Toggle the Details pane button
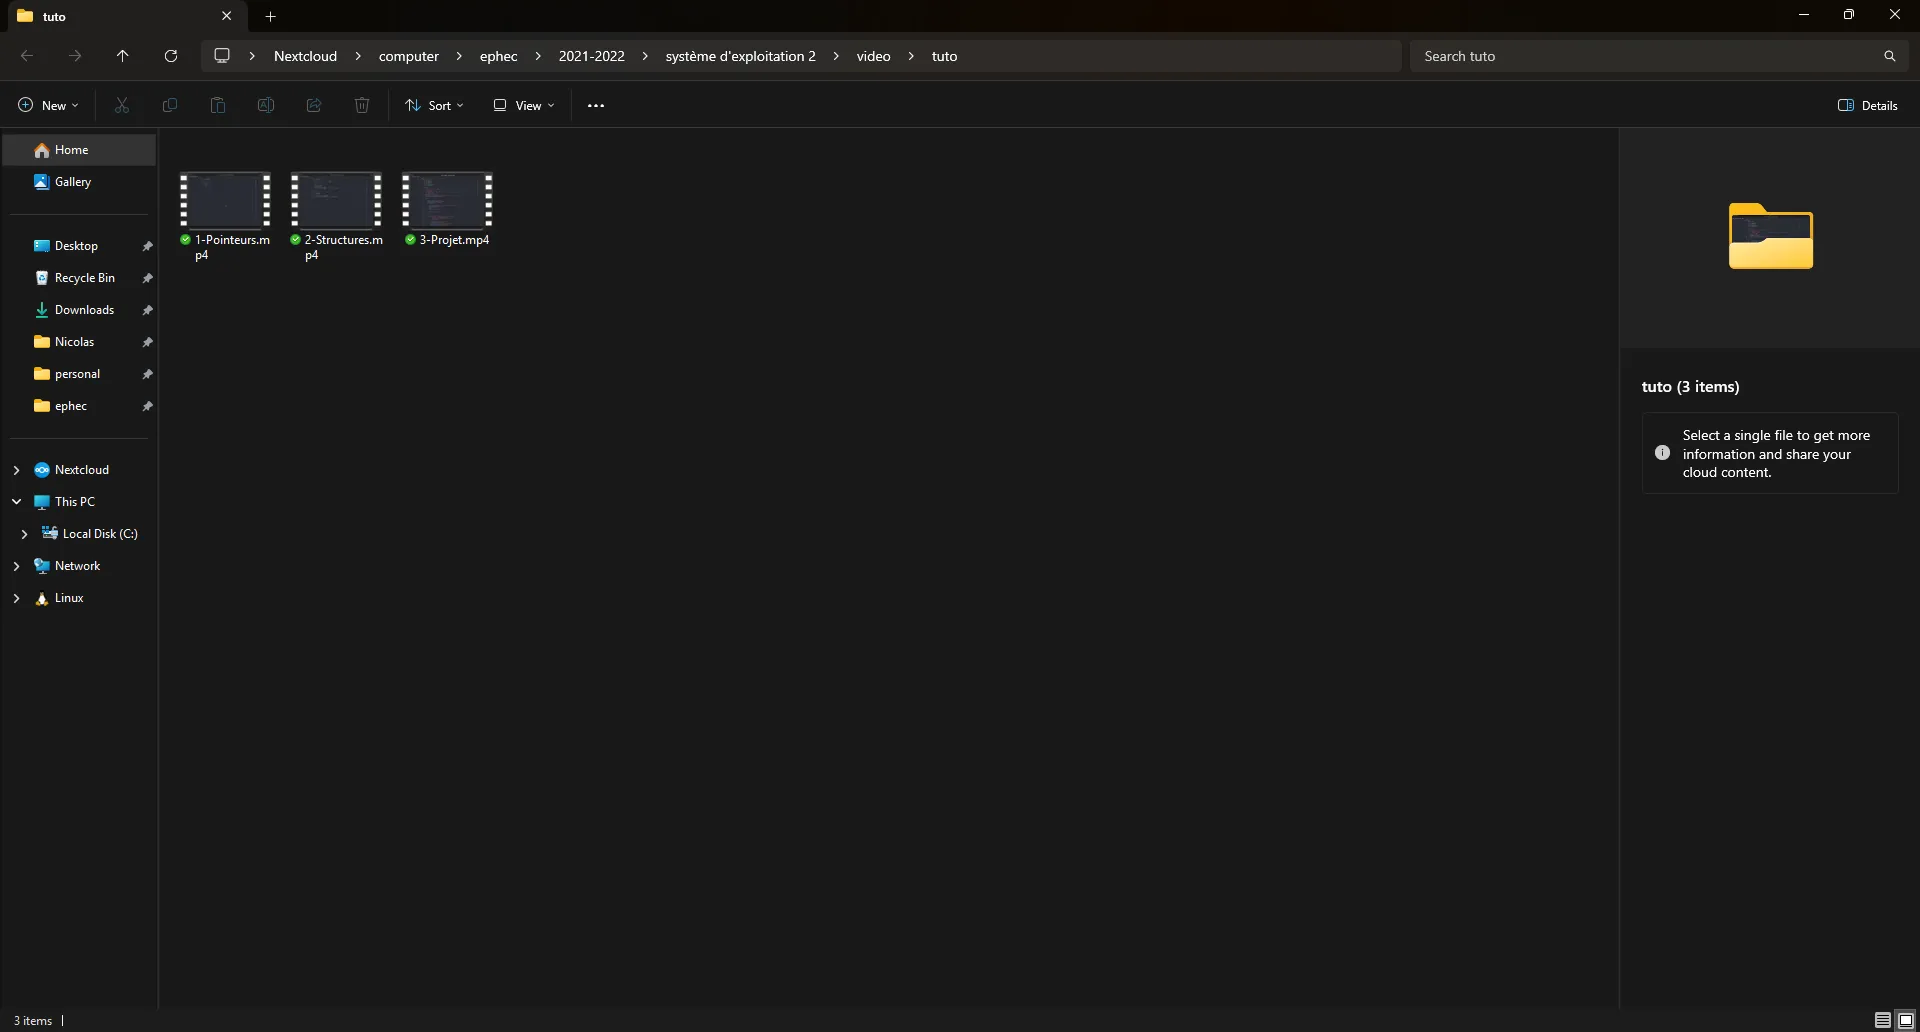 coord(1867,105)
